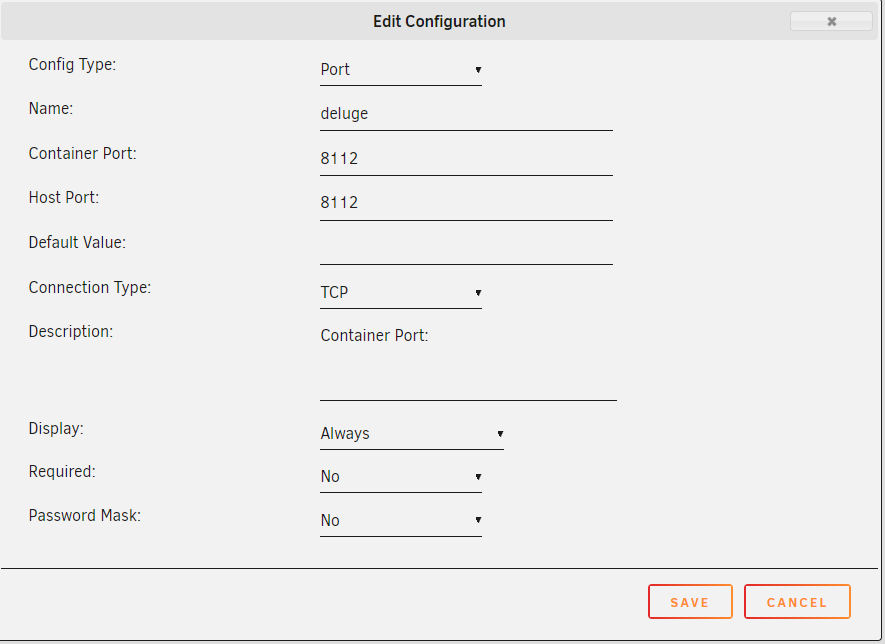Click the Display label
The height and width of the screenshot is (644, 885).
click(x=56, y=429)
